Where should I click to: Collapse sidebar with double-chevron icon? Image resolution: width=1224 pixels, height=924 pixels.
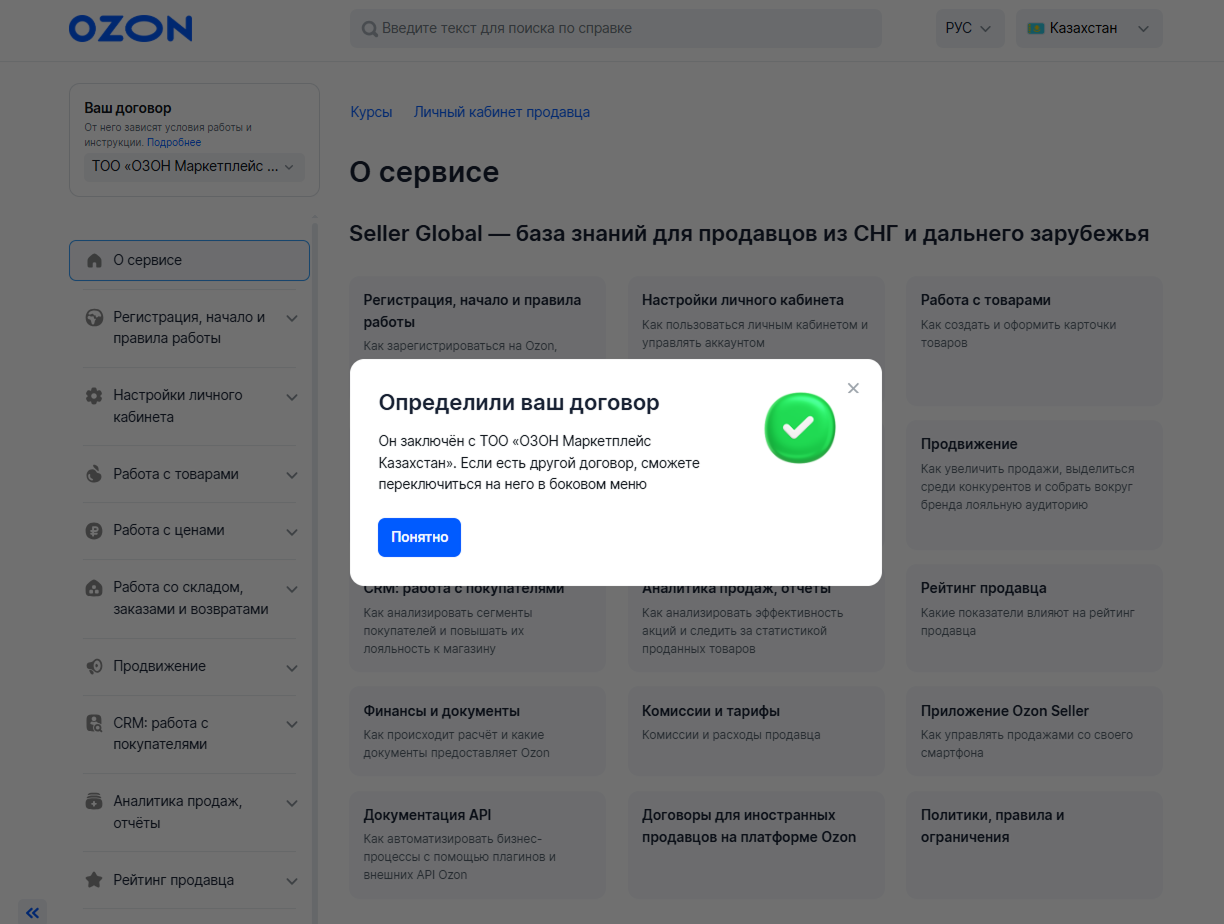(x=33, y=912)
